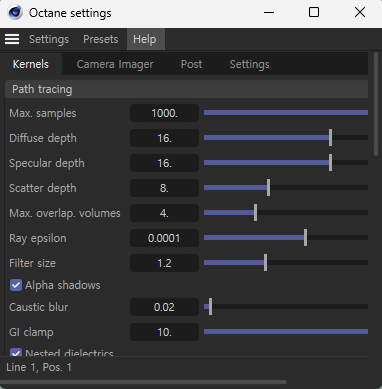
Task: Open the Presets menu
Action: click(101, 39)
